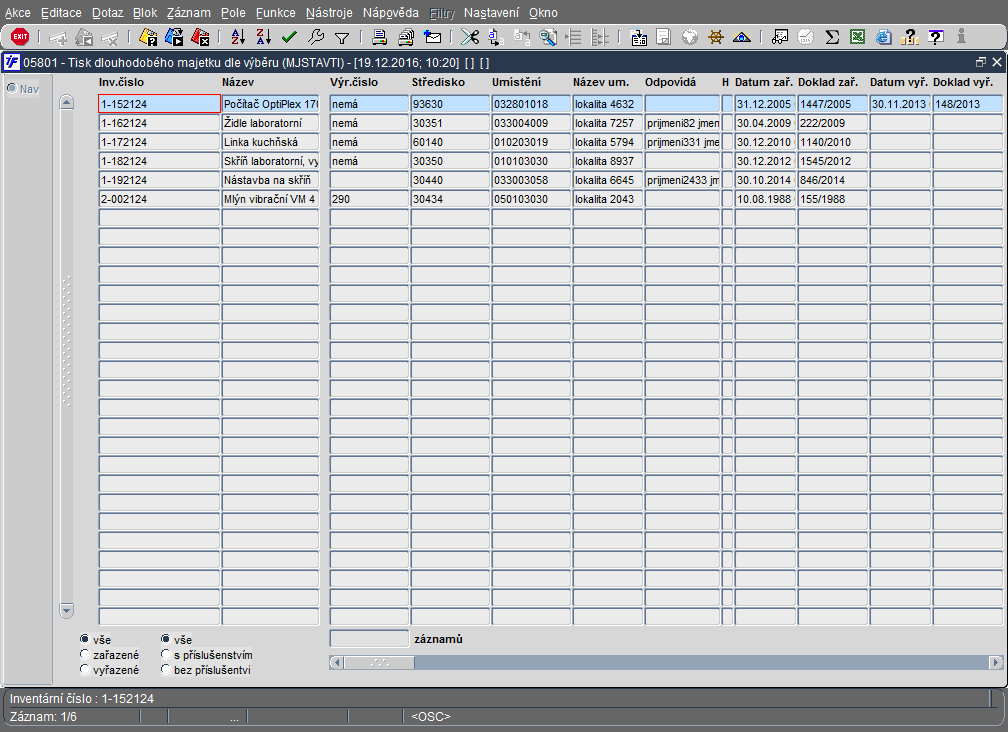Viewport: 1008px width, 732px height.
Task: Click the horizontal scrollbar thumb
Action: point(379,662)
